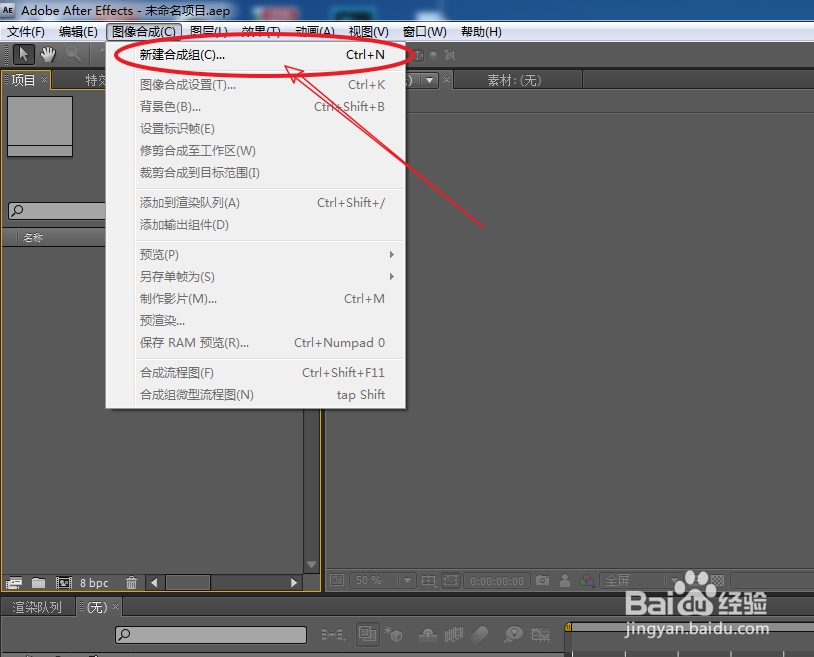
Task: Toggle the always preview this view icon
Action: pos(337,580)
